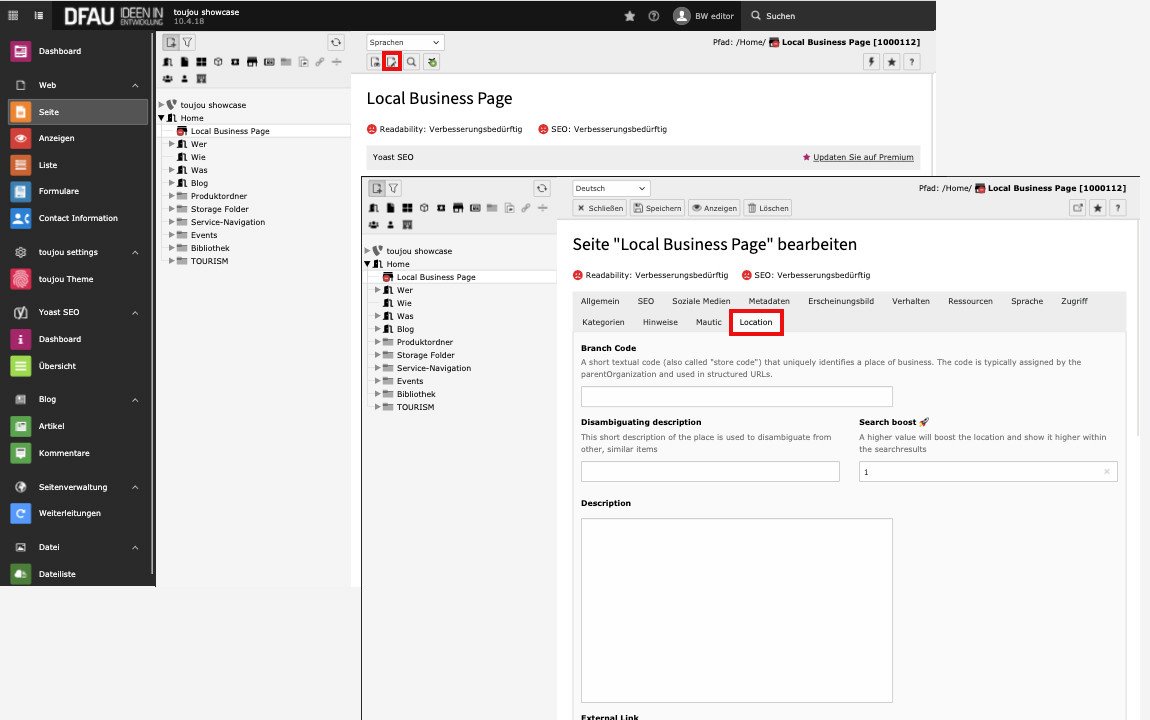Open the Deutsch language dropdown
This screenshot has width=1150, height=720.
click(611, 188)
